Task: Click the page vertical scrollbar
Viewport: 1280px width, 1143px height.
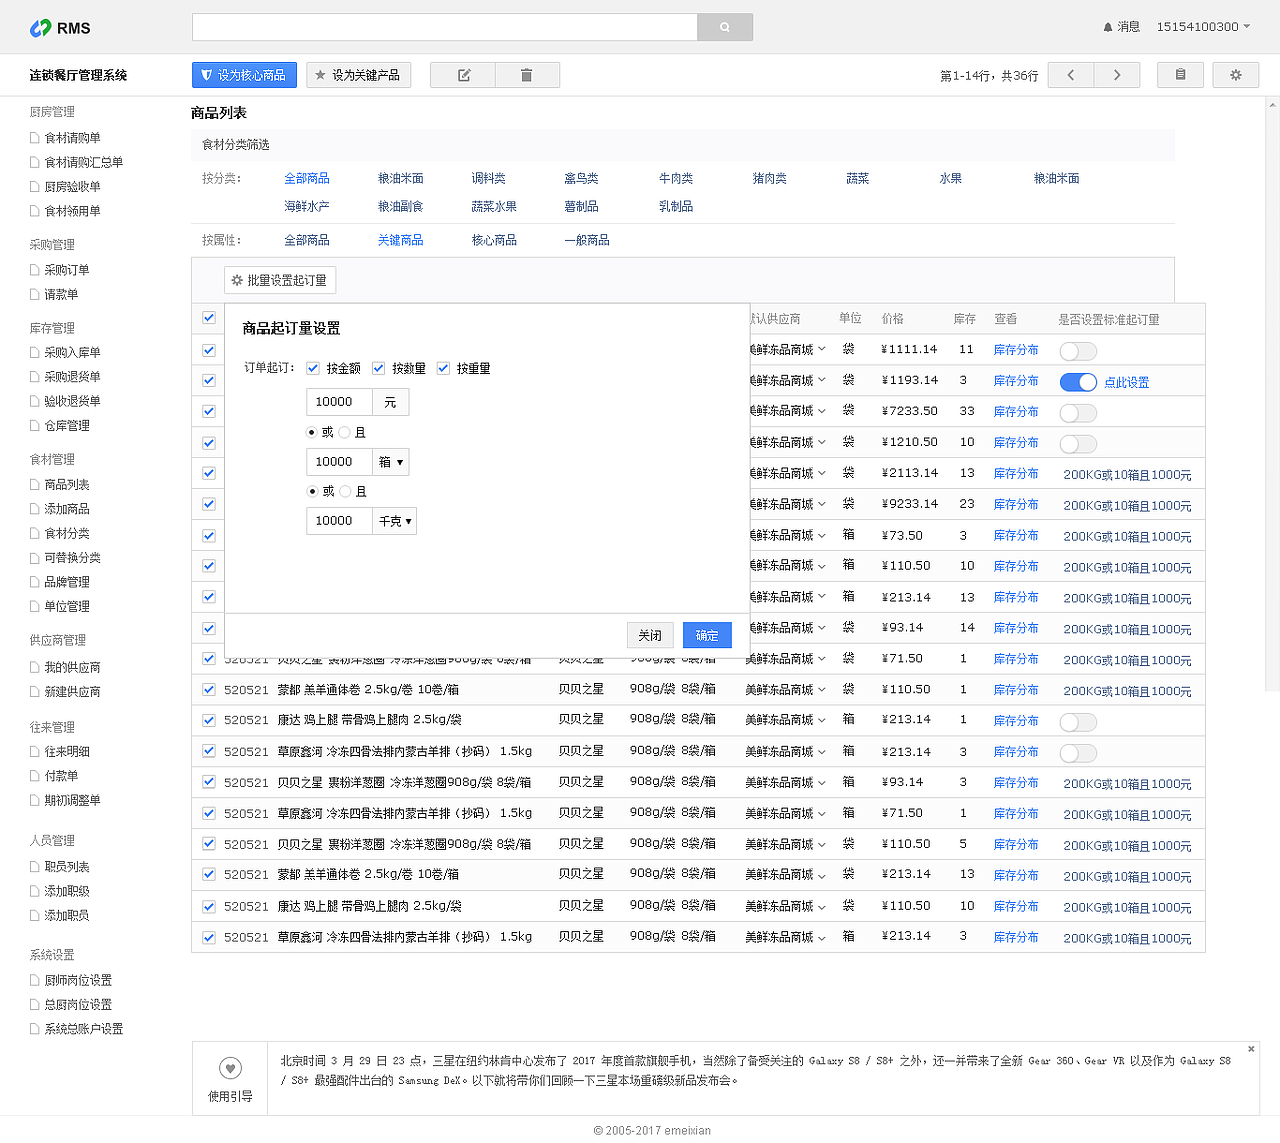Action: [1272, 395]
